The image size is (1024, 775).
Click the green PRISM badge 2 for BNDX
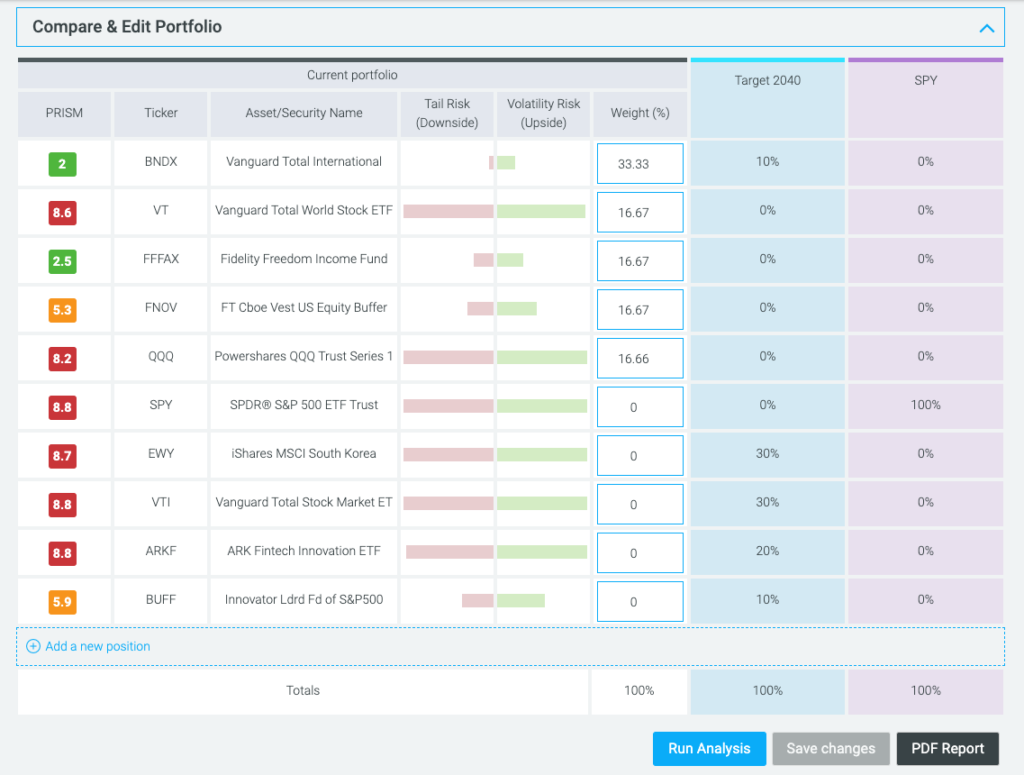tap(63, 164)
